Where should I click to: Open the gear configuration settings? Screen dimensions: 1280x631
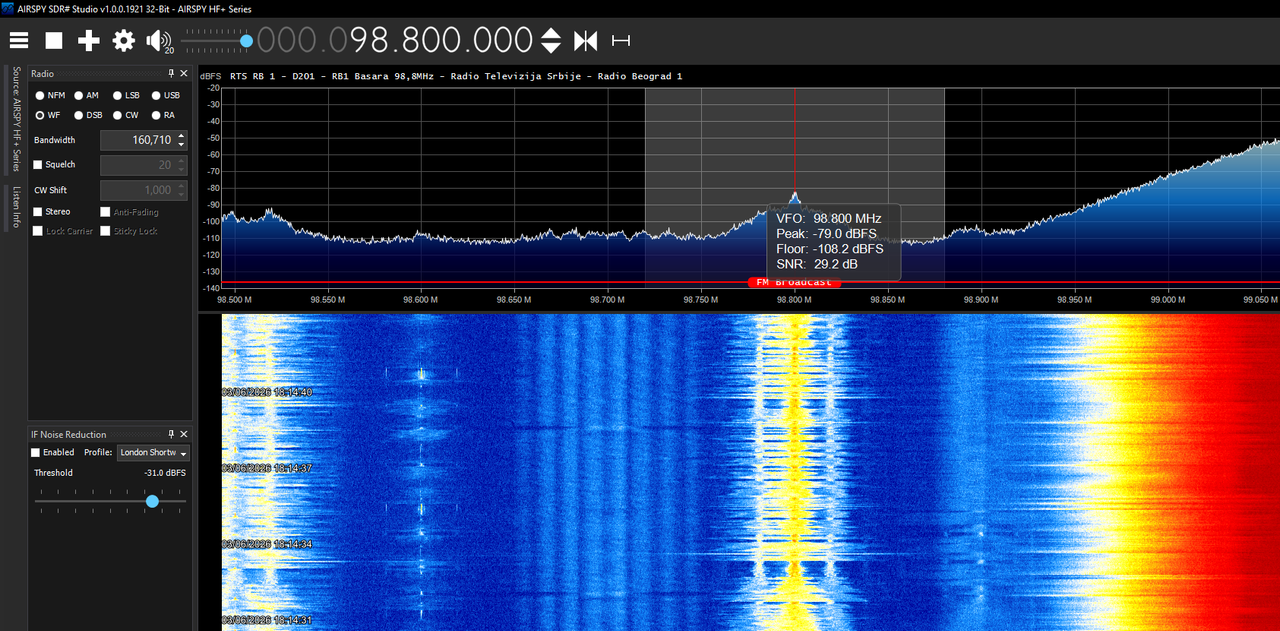point(124,40)
